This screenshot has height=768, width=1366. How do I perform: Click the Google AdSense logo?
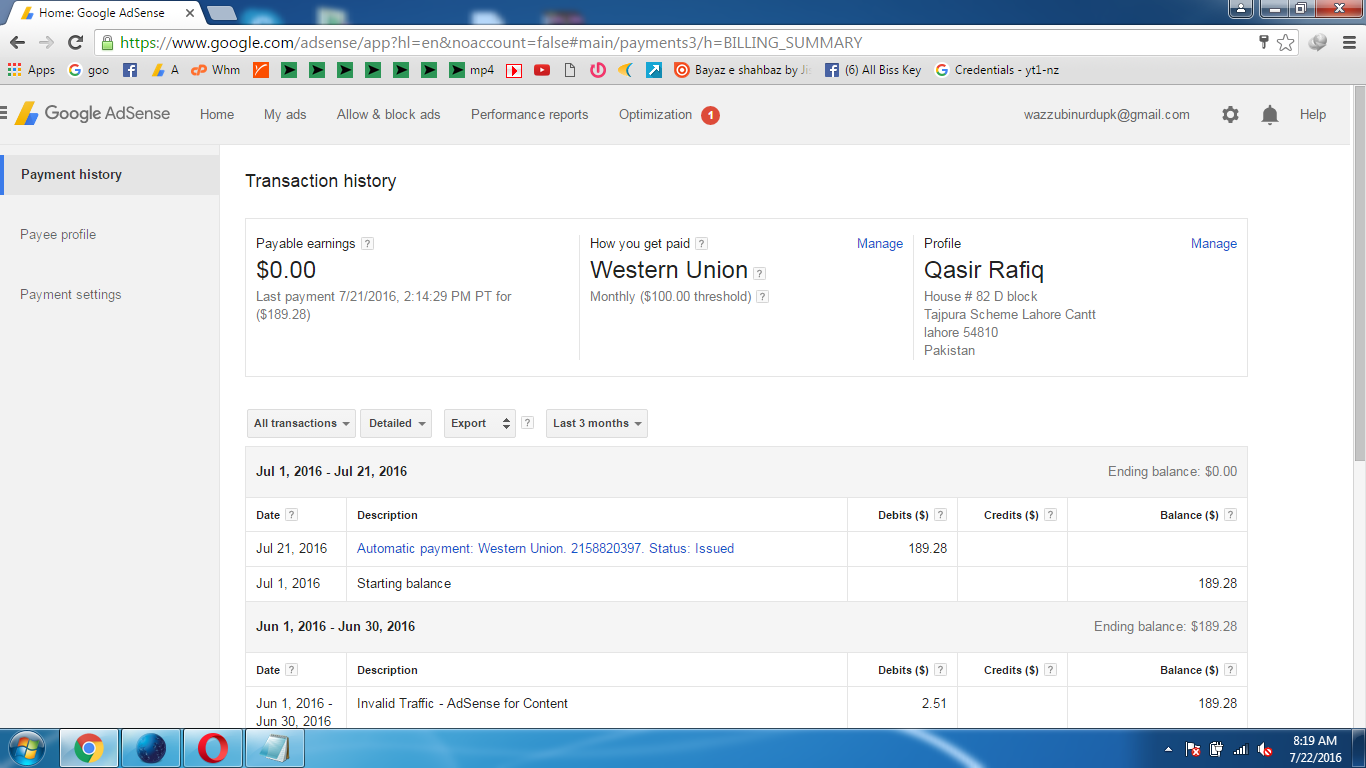[x=93, y=114]
